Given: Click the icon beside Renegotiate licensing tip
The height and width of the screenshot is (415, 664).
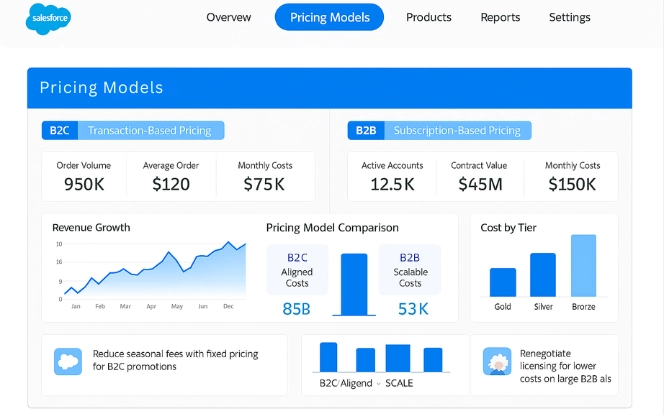Looking at the screenshot, I should [497, 360].
